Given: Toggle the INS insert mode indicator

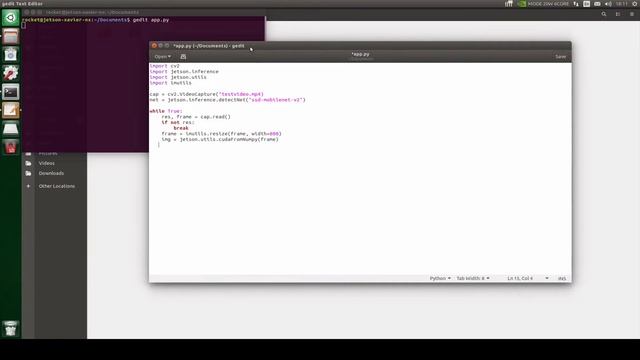Looking at the screenshot, I should [562, 278].
